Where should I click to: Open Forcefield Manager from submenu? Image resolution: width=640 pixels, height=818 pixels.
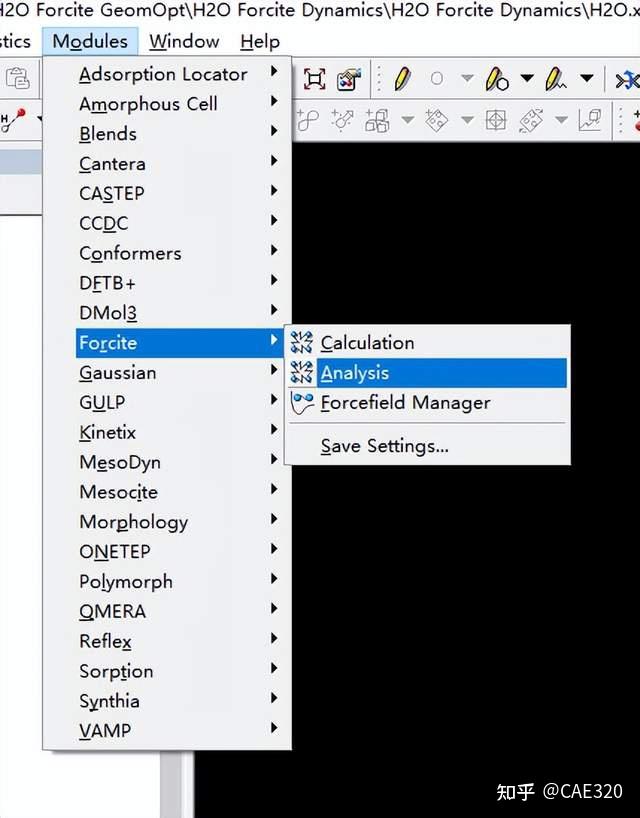point(427,403)
